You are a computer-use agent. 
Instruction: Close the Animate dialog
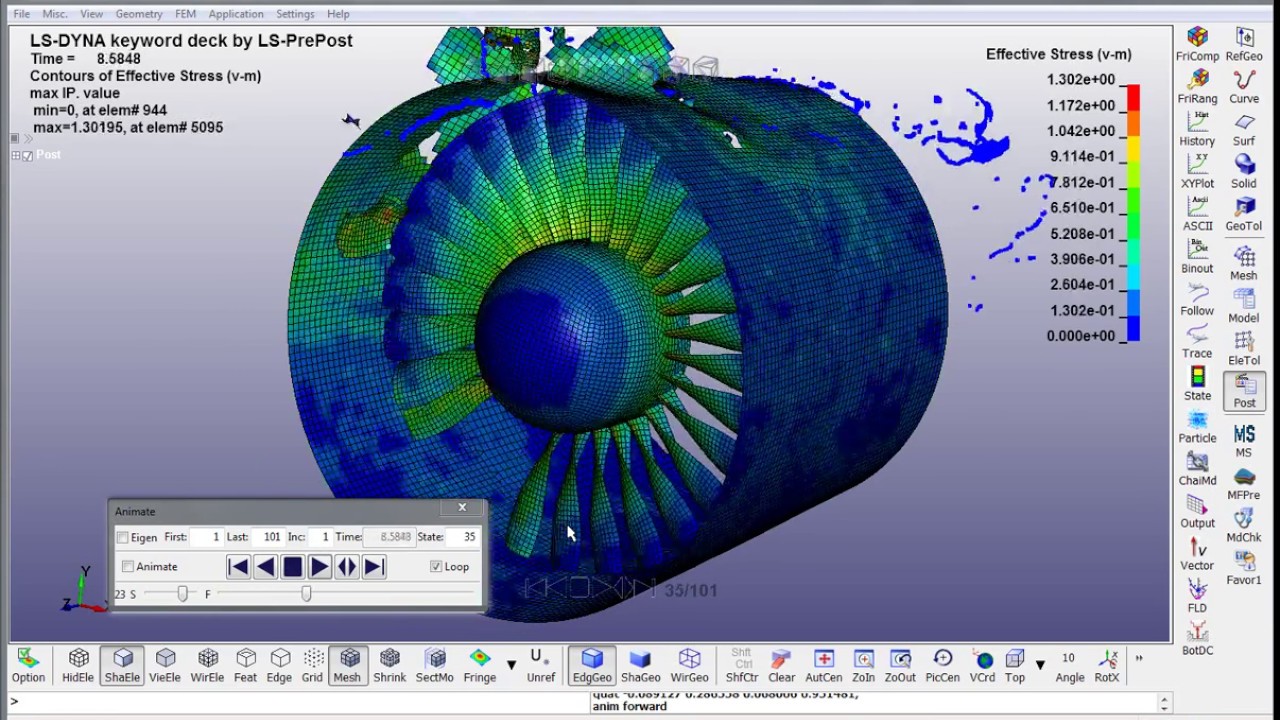coord(462,508)
